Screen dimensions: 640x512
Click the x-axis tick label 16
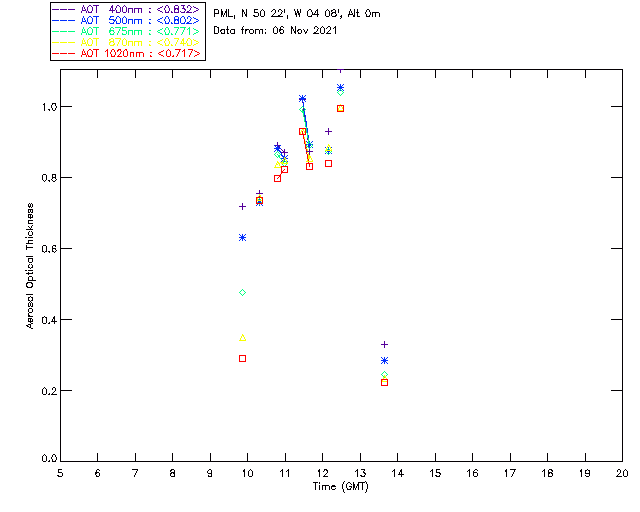472,473
